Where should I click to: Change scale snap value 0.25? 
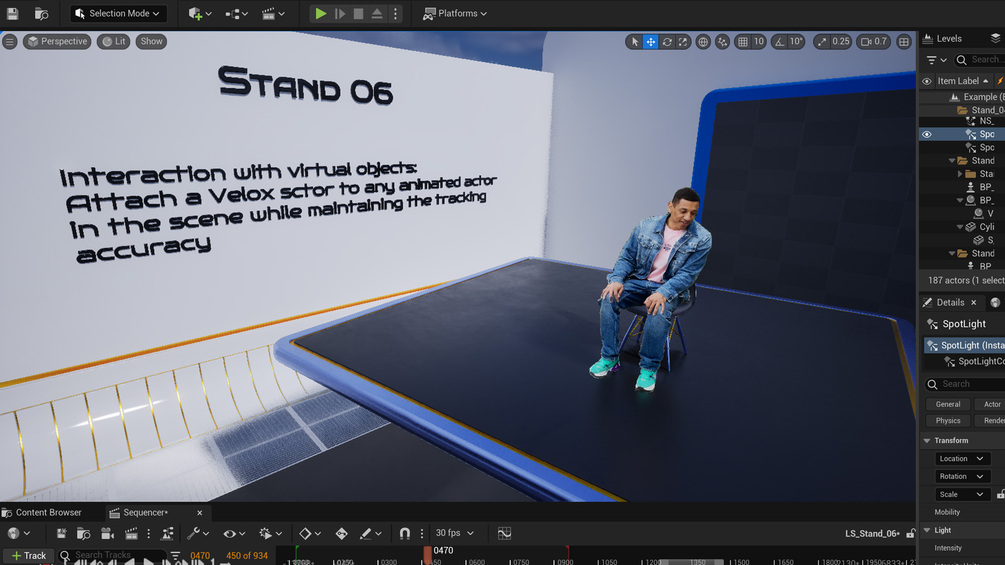(841, 42)
